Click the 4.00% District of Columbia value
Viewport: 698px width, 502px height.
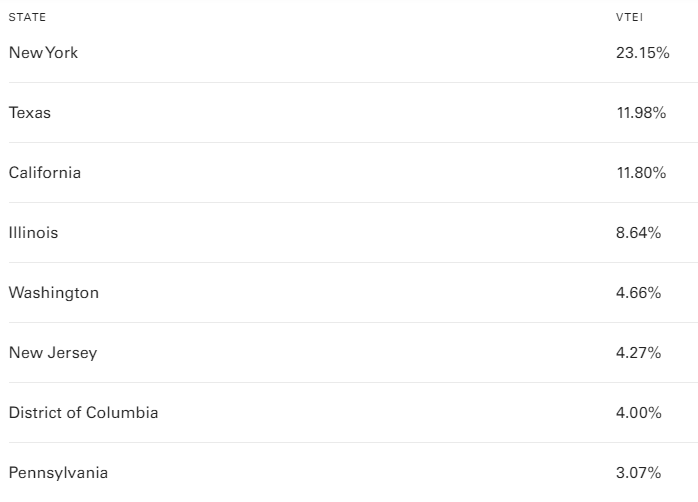(x=639, y=412)
